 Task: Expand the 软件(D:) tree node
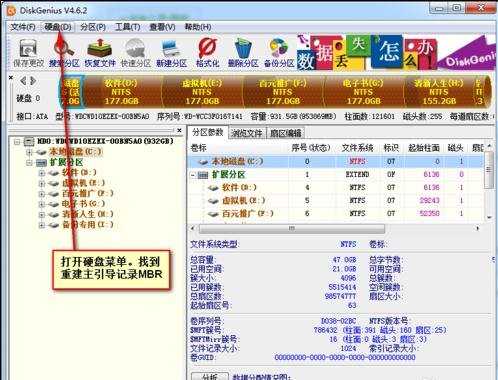(x=42, y=173)
